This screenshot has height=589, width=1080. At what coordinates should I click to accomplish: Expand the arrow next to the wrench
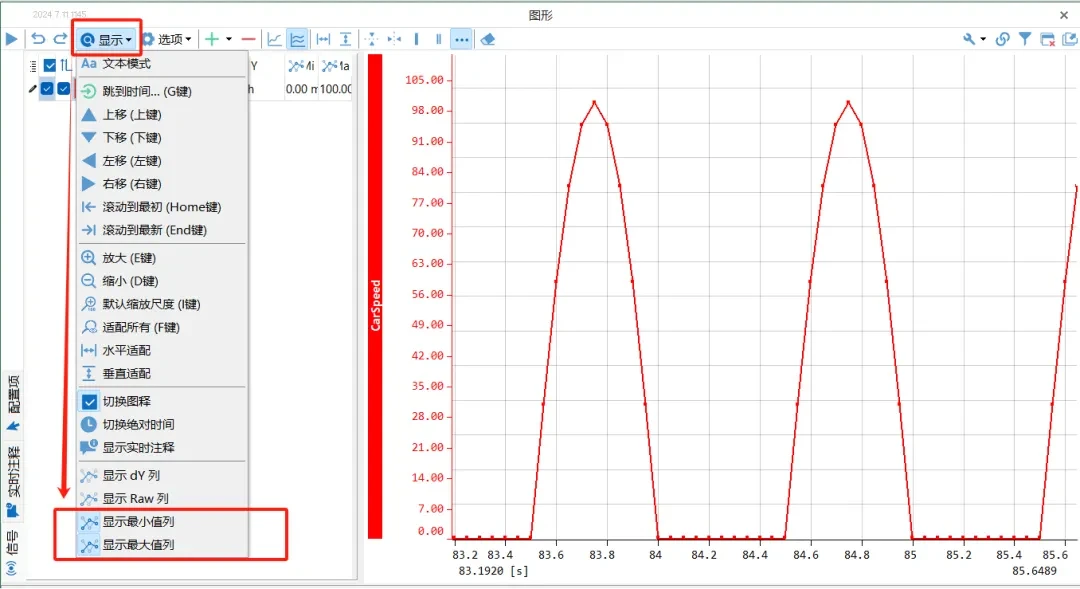click(983, 39)
